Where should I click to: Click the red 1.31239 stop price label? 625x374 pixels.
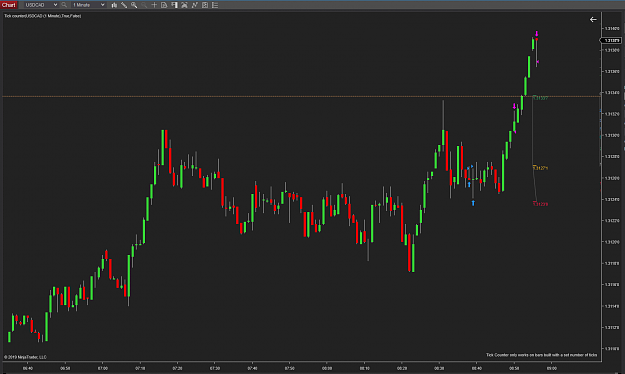click(540, 204)
